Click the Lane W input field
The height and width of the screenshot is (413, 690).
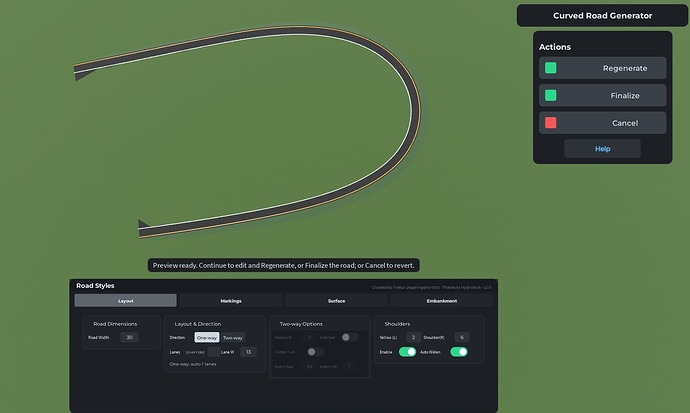coord(249,352)
